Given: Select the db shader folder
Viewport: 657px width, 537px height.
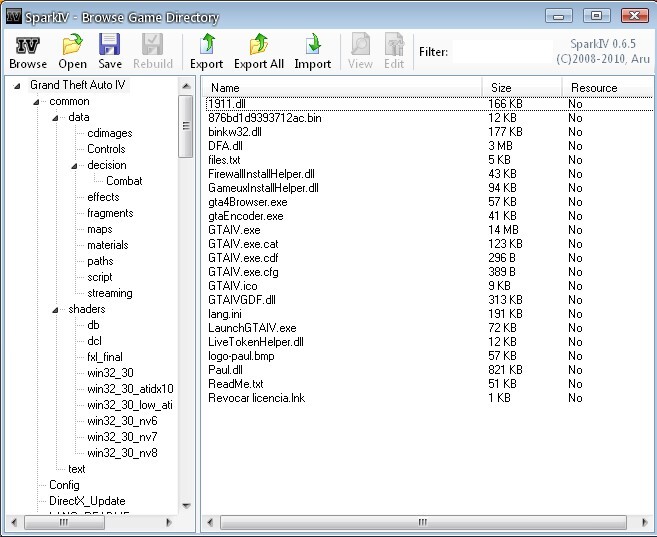Looking at the screenshot, I should click(x=93, y=325).
